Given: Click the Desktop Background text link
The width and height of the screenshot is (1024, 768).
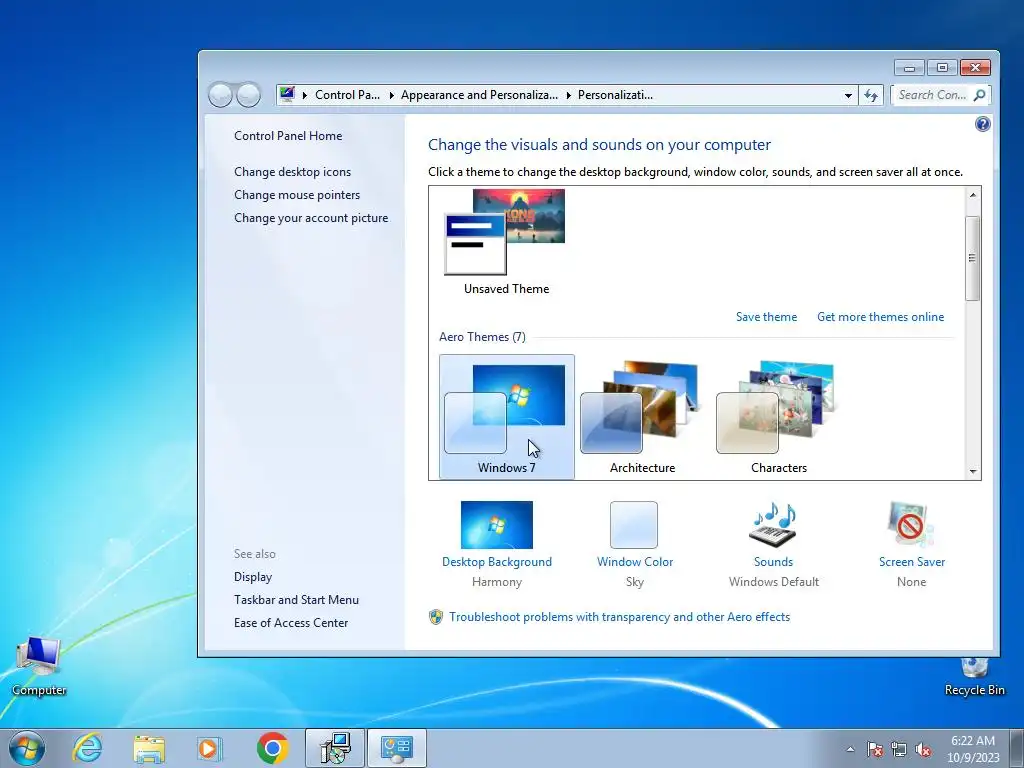Looking at the screenshot, I should pos(496,562).
